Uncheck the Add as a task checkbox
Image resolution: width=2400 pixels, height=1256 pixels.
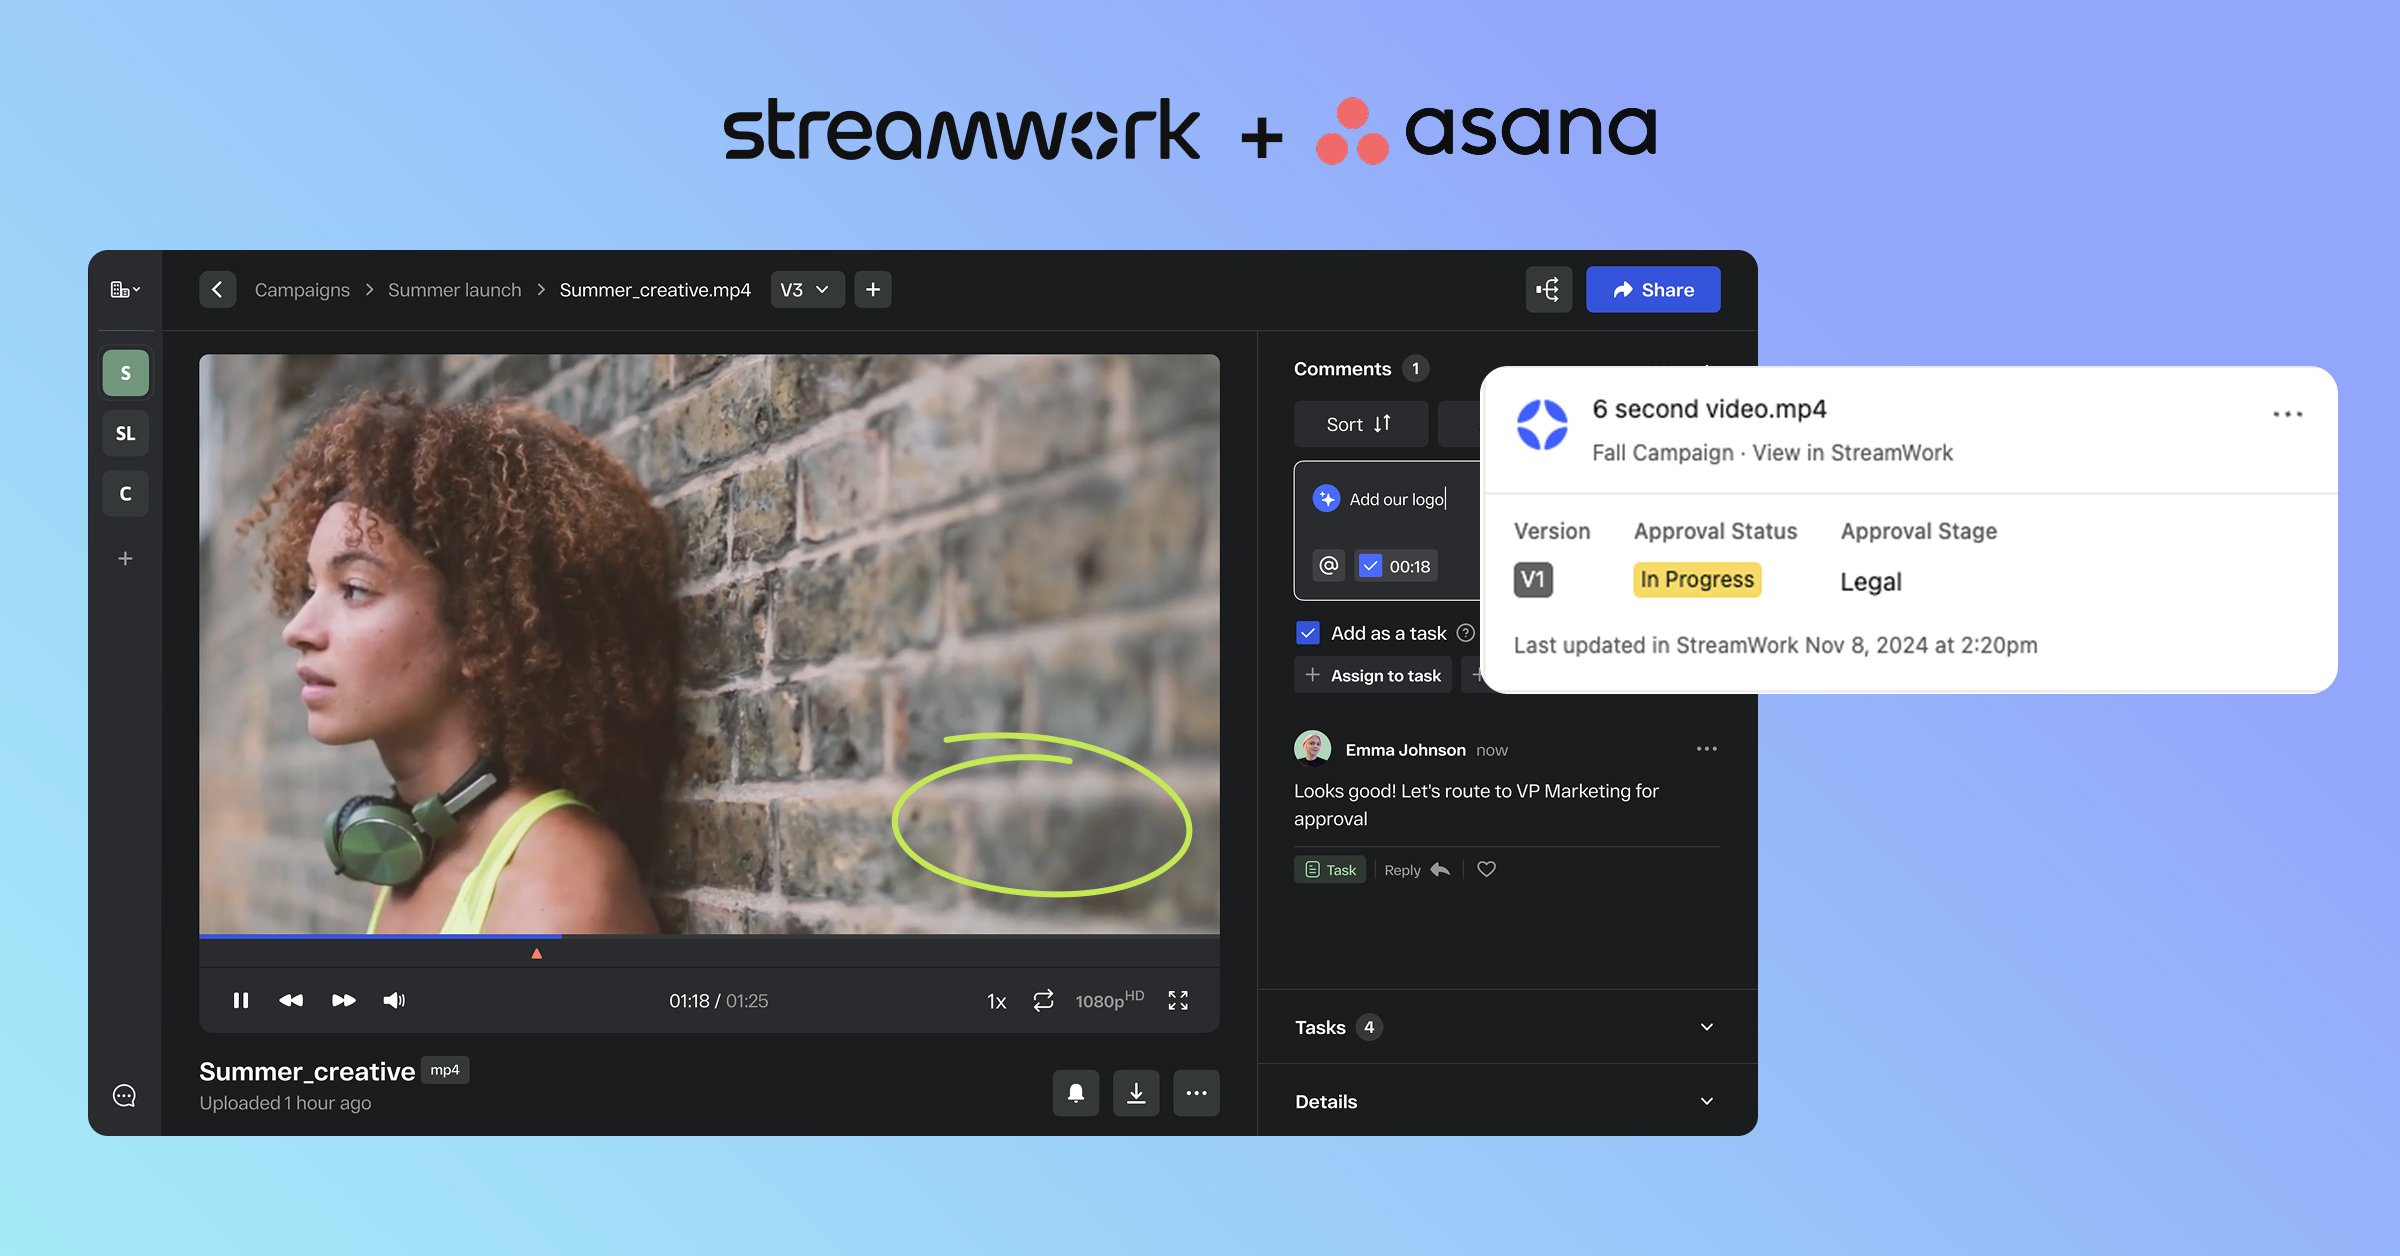pyautogui.click(x=1308, y=632)
